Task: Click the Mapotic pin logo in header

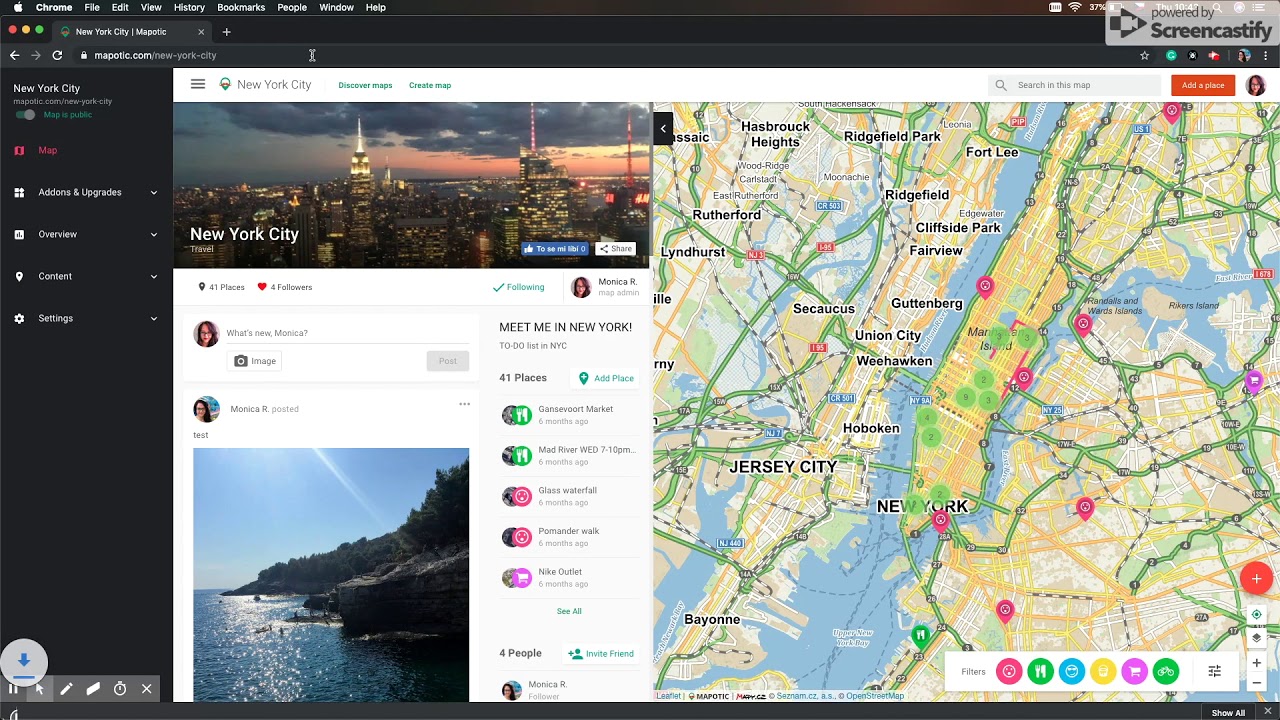Action: click(225, 85)
